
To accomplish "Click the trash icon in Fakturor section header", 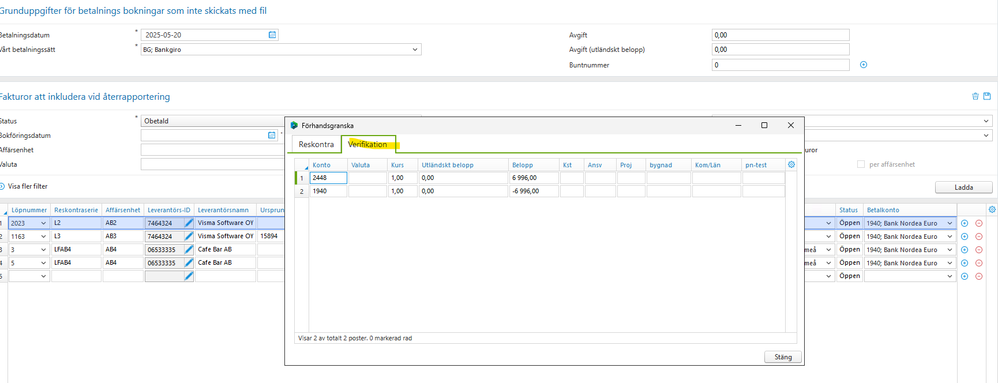I will (x=975, y=97).
